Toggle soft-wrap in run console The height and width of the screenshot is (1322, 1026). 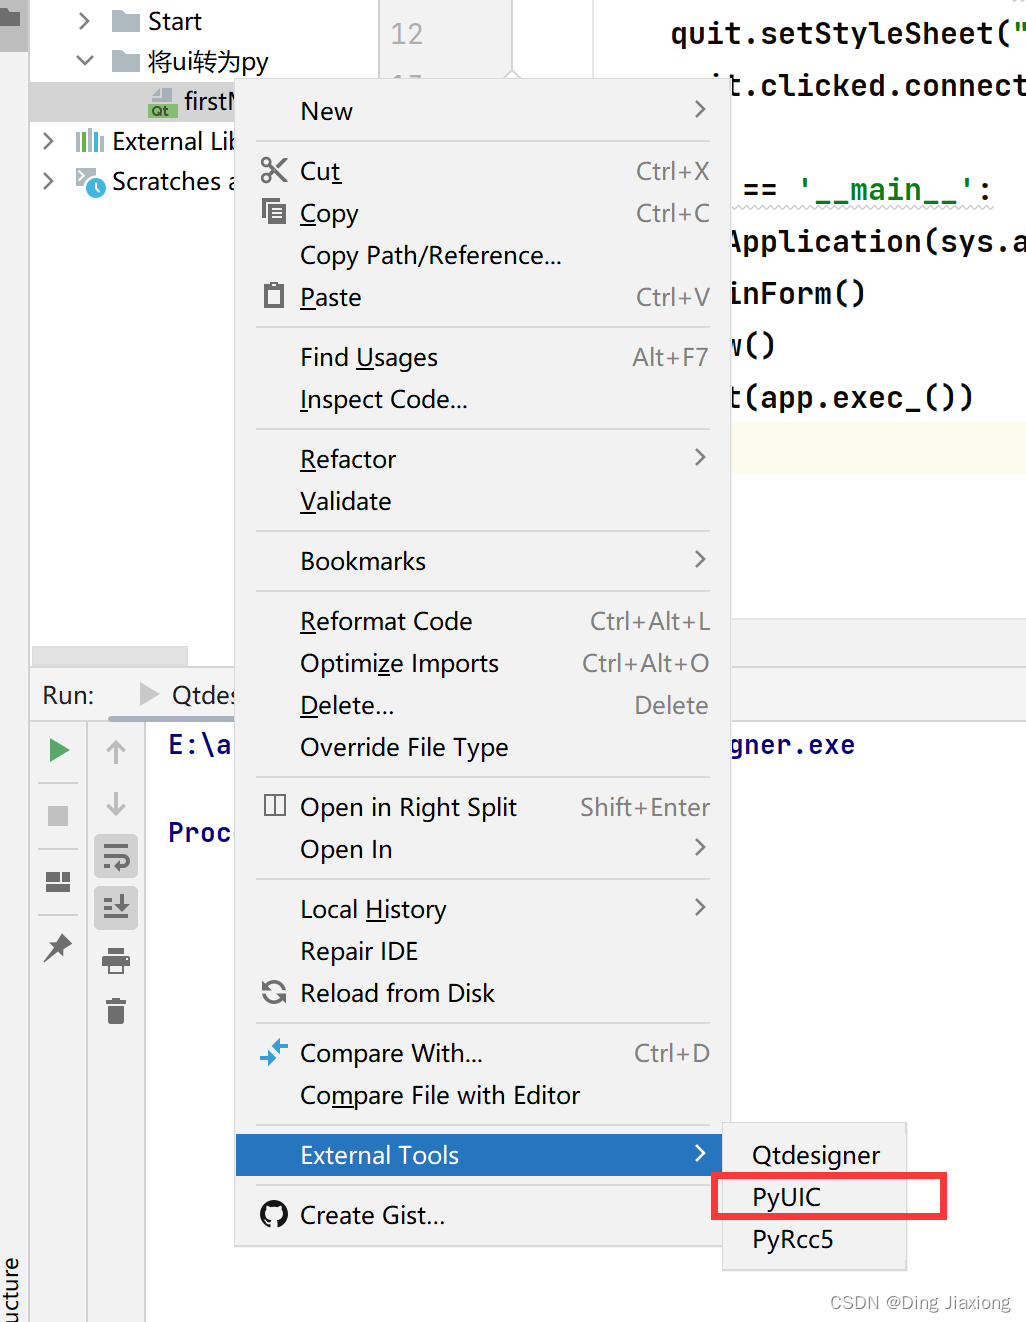(x=116, y=857)
